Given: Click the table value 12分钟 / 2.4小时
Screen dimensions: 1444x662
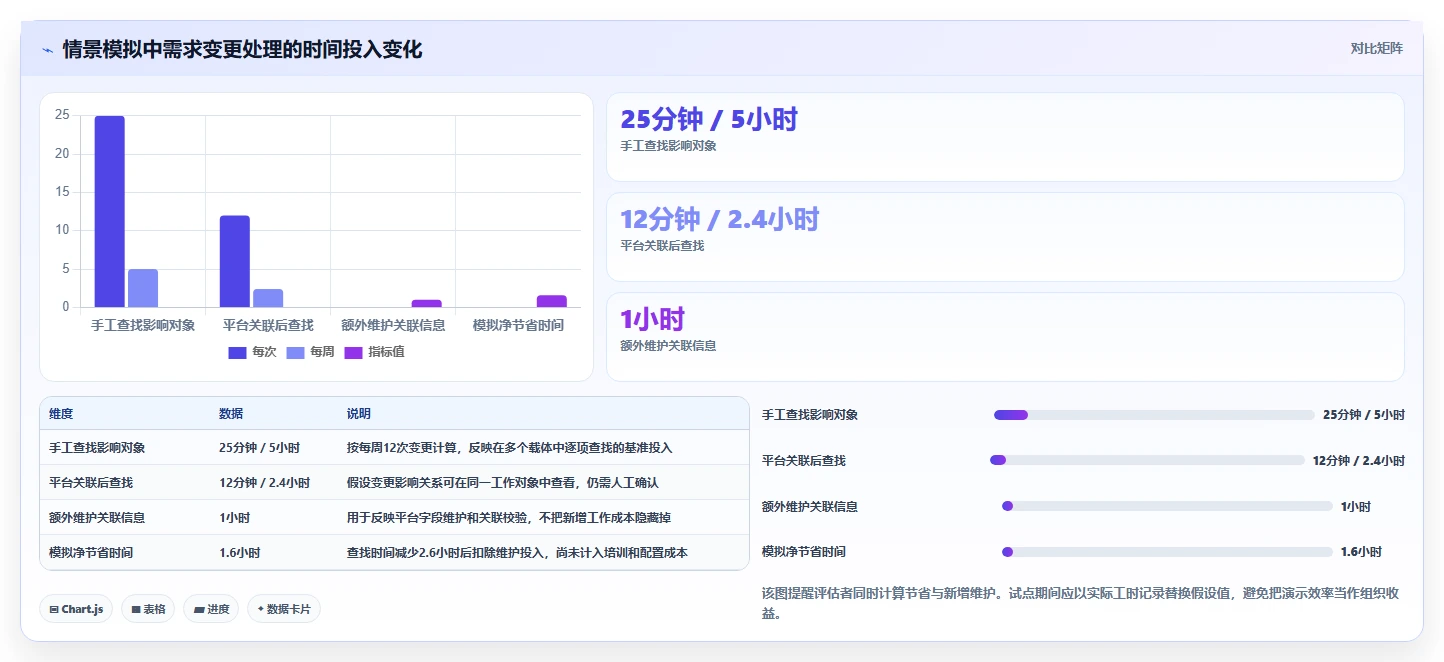Looking at the screenshot, I should [265, 483].
